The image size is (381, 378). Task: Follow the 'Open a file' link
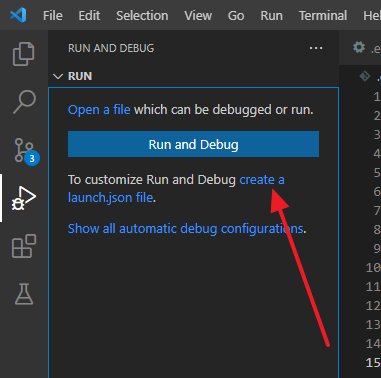pos(99,110)
